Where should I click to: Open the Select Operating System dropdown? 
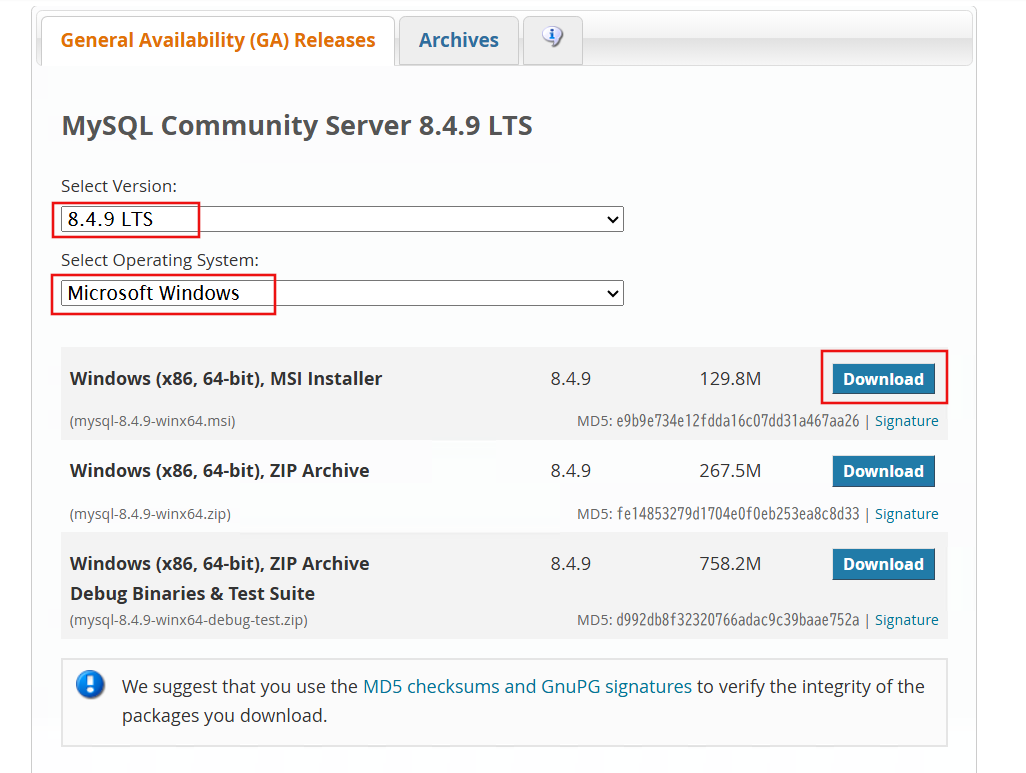pos(342,293)
